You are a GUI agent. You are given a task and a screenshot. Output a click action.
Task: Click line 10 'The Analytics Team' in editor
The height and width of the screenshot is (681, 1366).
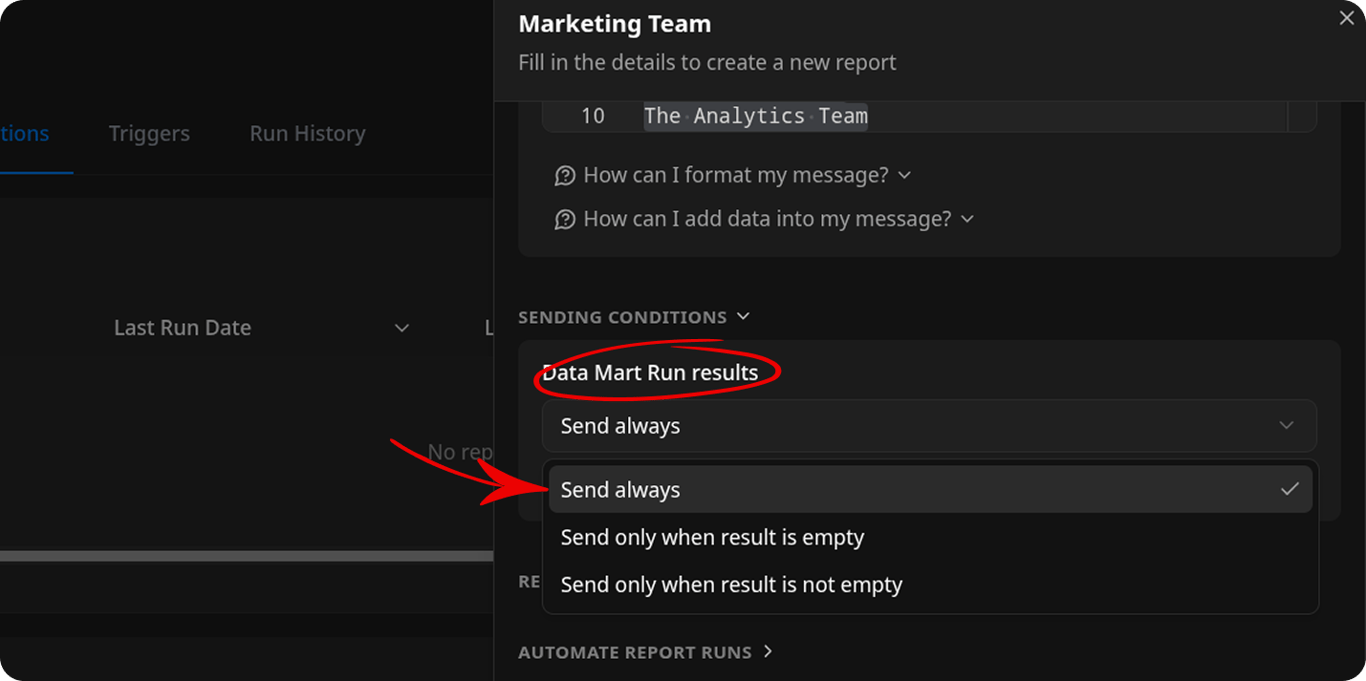pyautogui.click(x=756, y=116)
